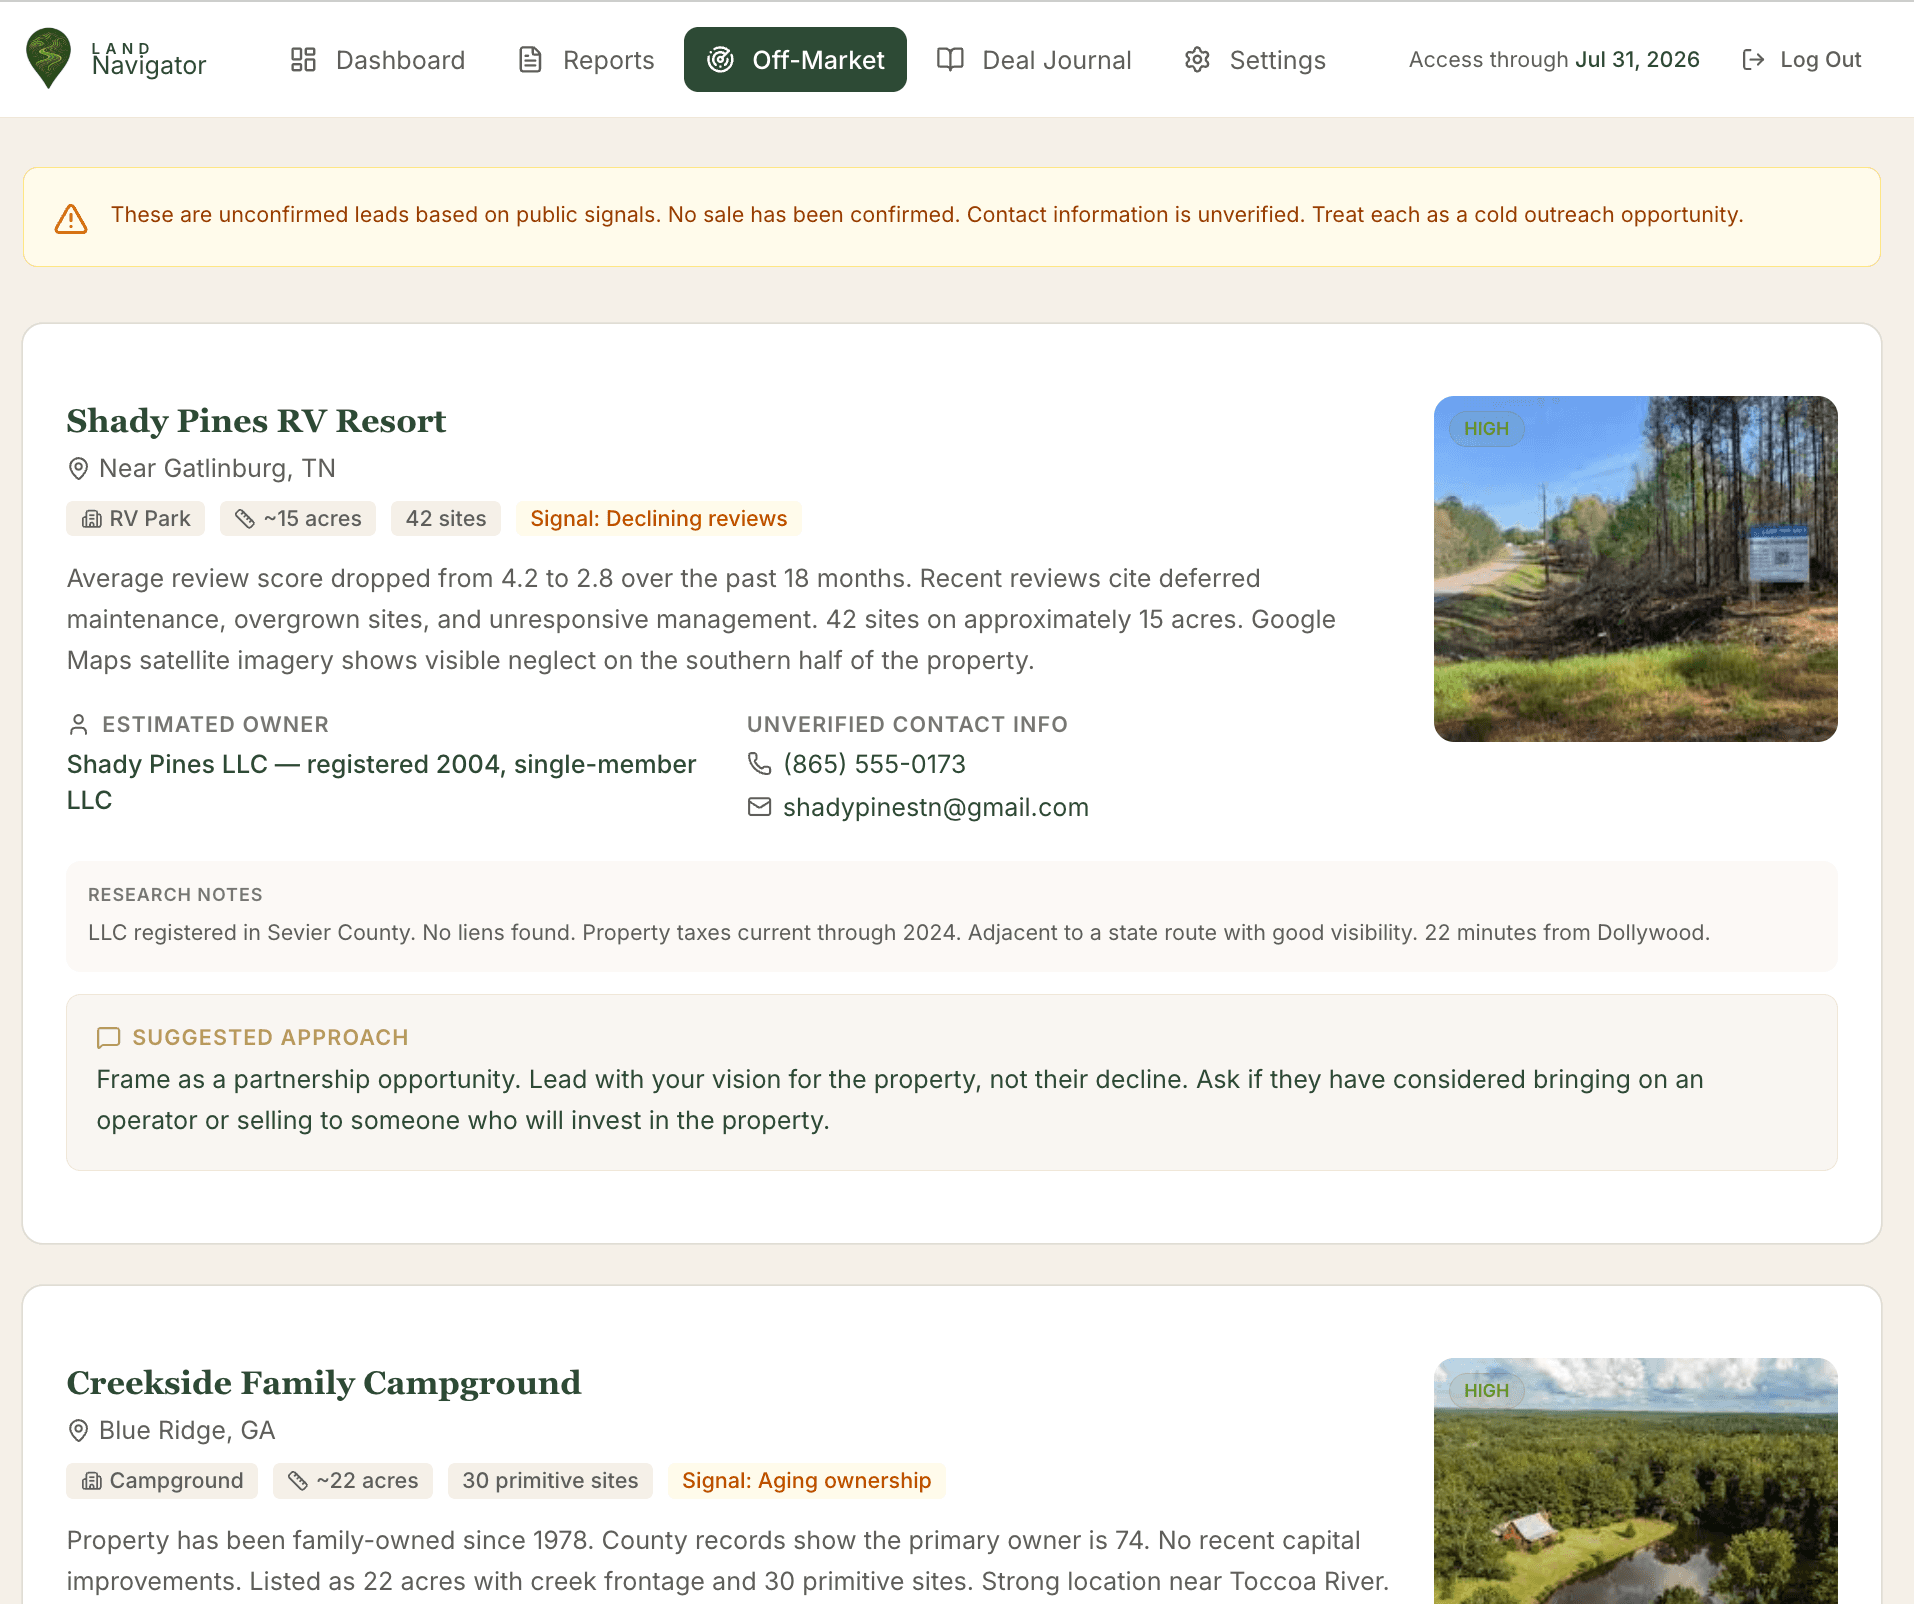This screenshot has height=1604, width=1914.
Task: Click the Creekside family-owned since 1978 description
Action: click(728, 1561)
